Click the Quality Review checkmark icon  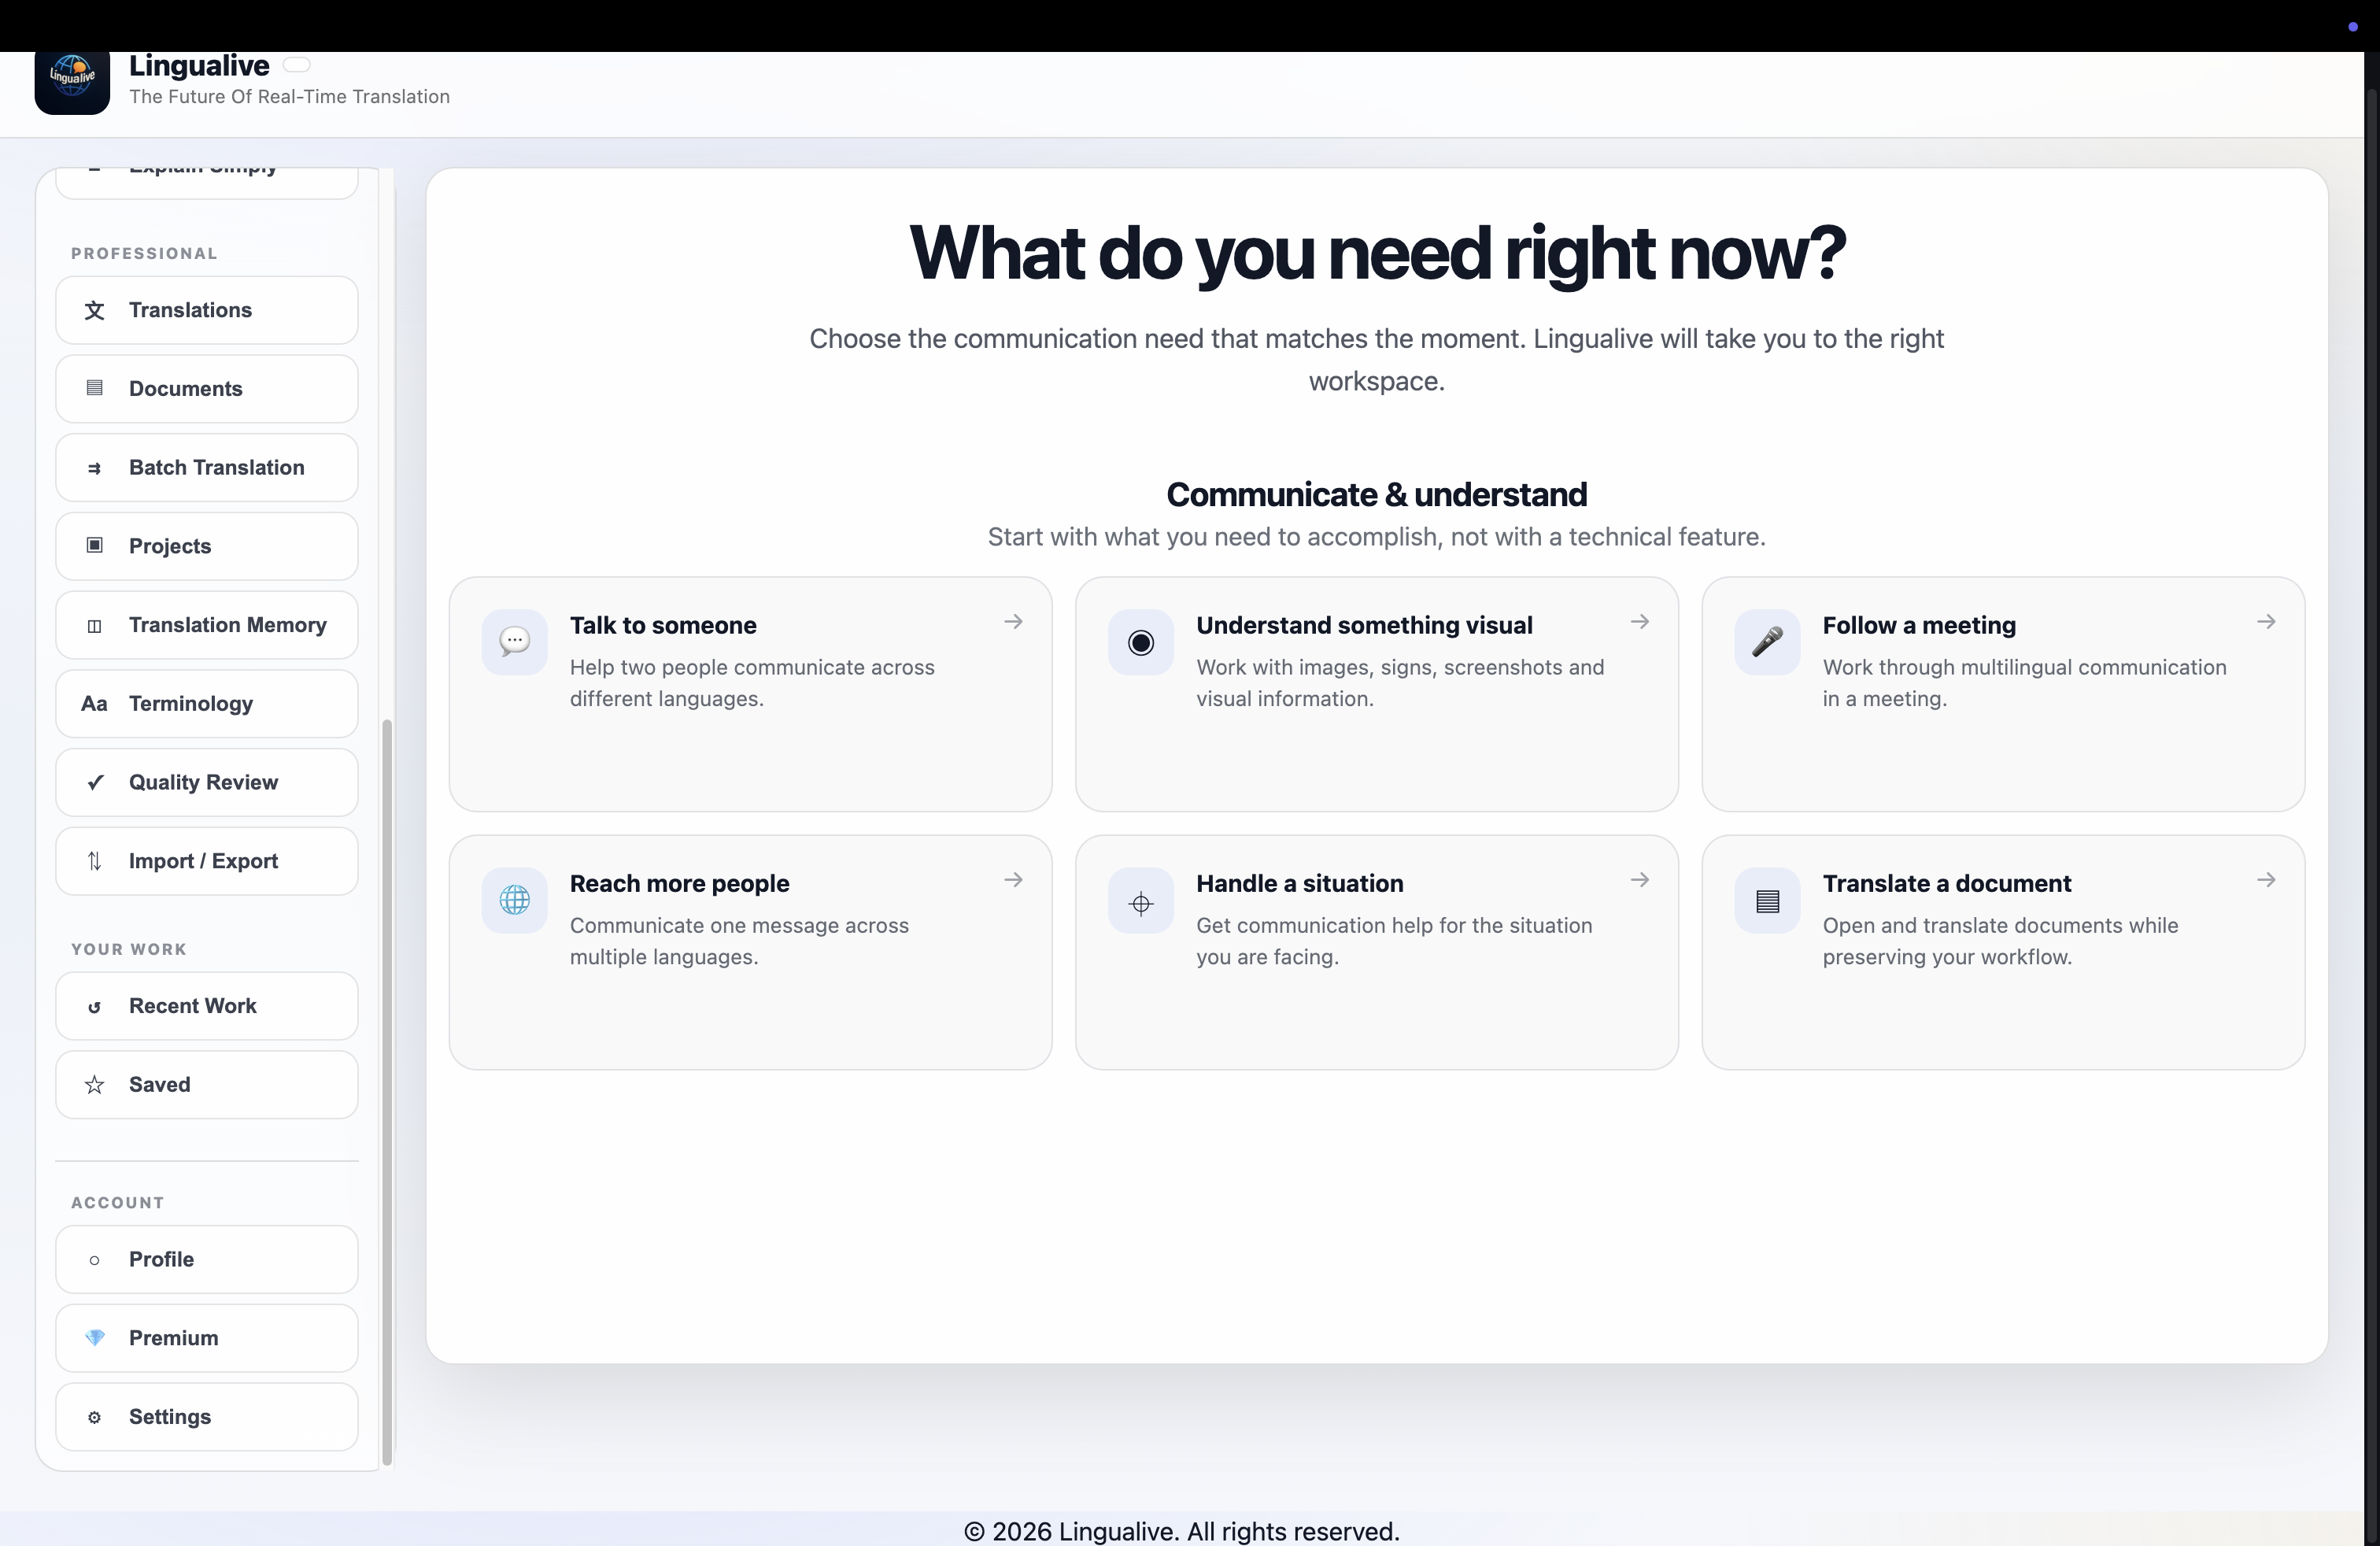pyautogui.click(x=94, y=782)
